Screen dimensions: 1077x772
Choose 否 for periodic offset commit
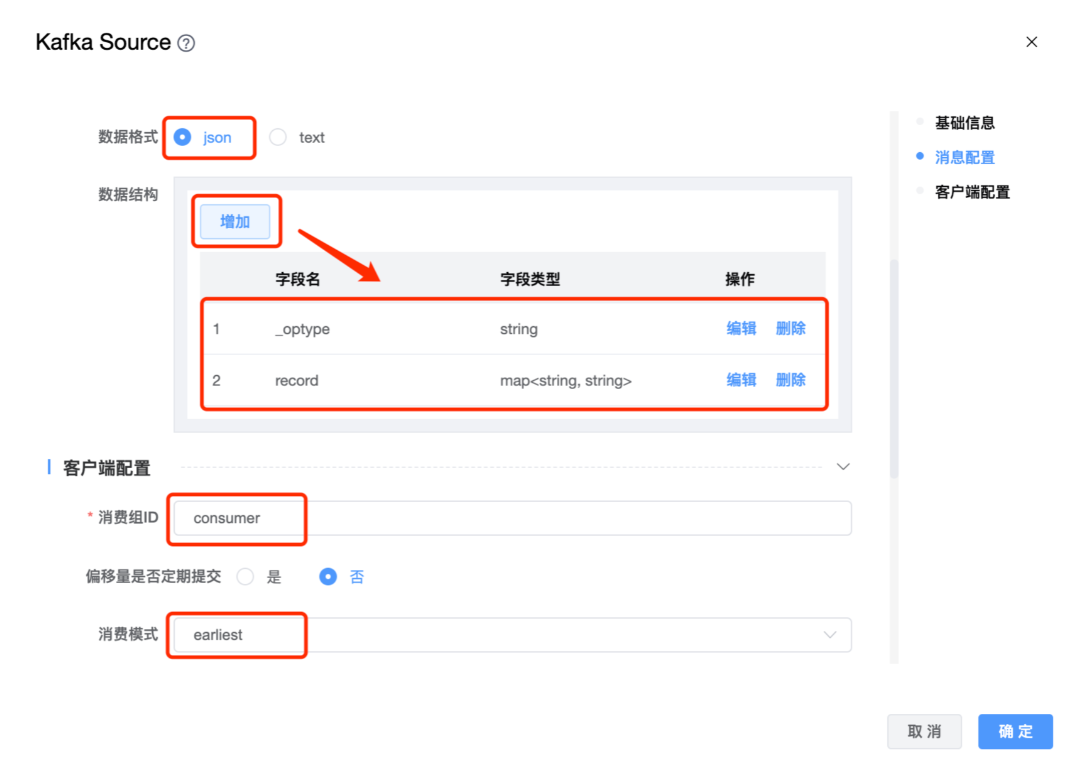(328, 577)
